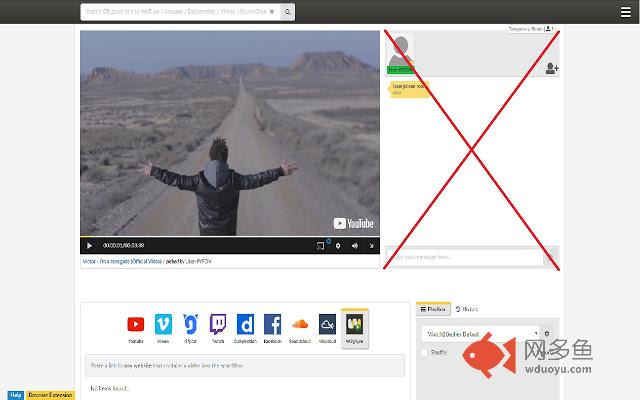Viewport: 640px width, 400px height.
Task: Click the Browser Extension button
Action: [x=50, y=395]
